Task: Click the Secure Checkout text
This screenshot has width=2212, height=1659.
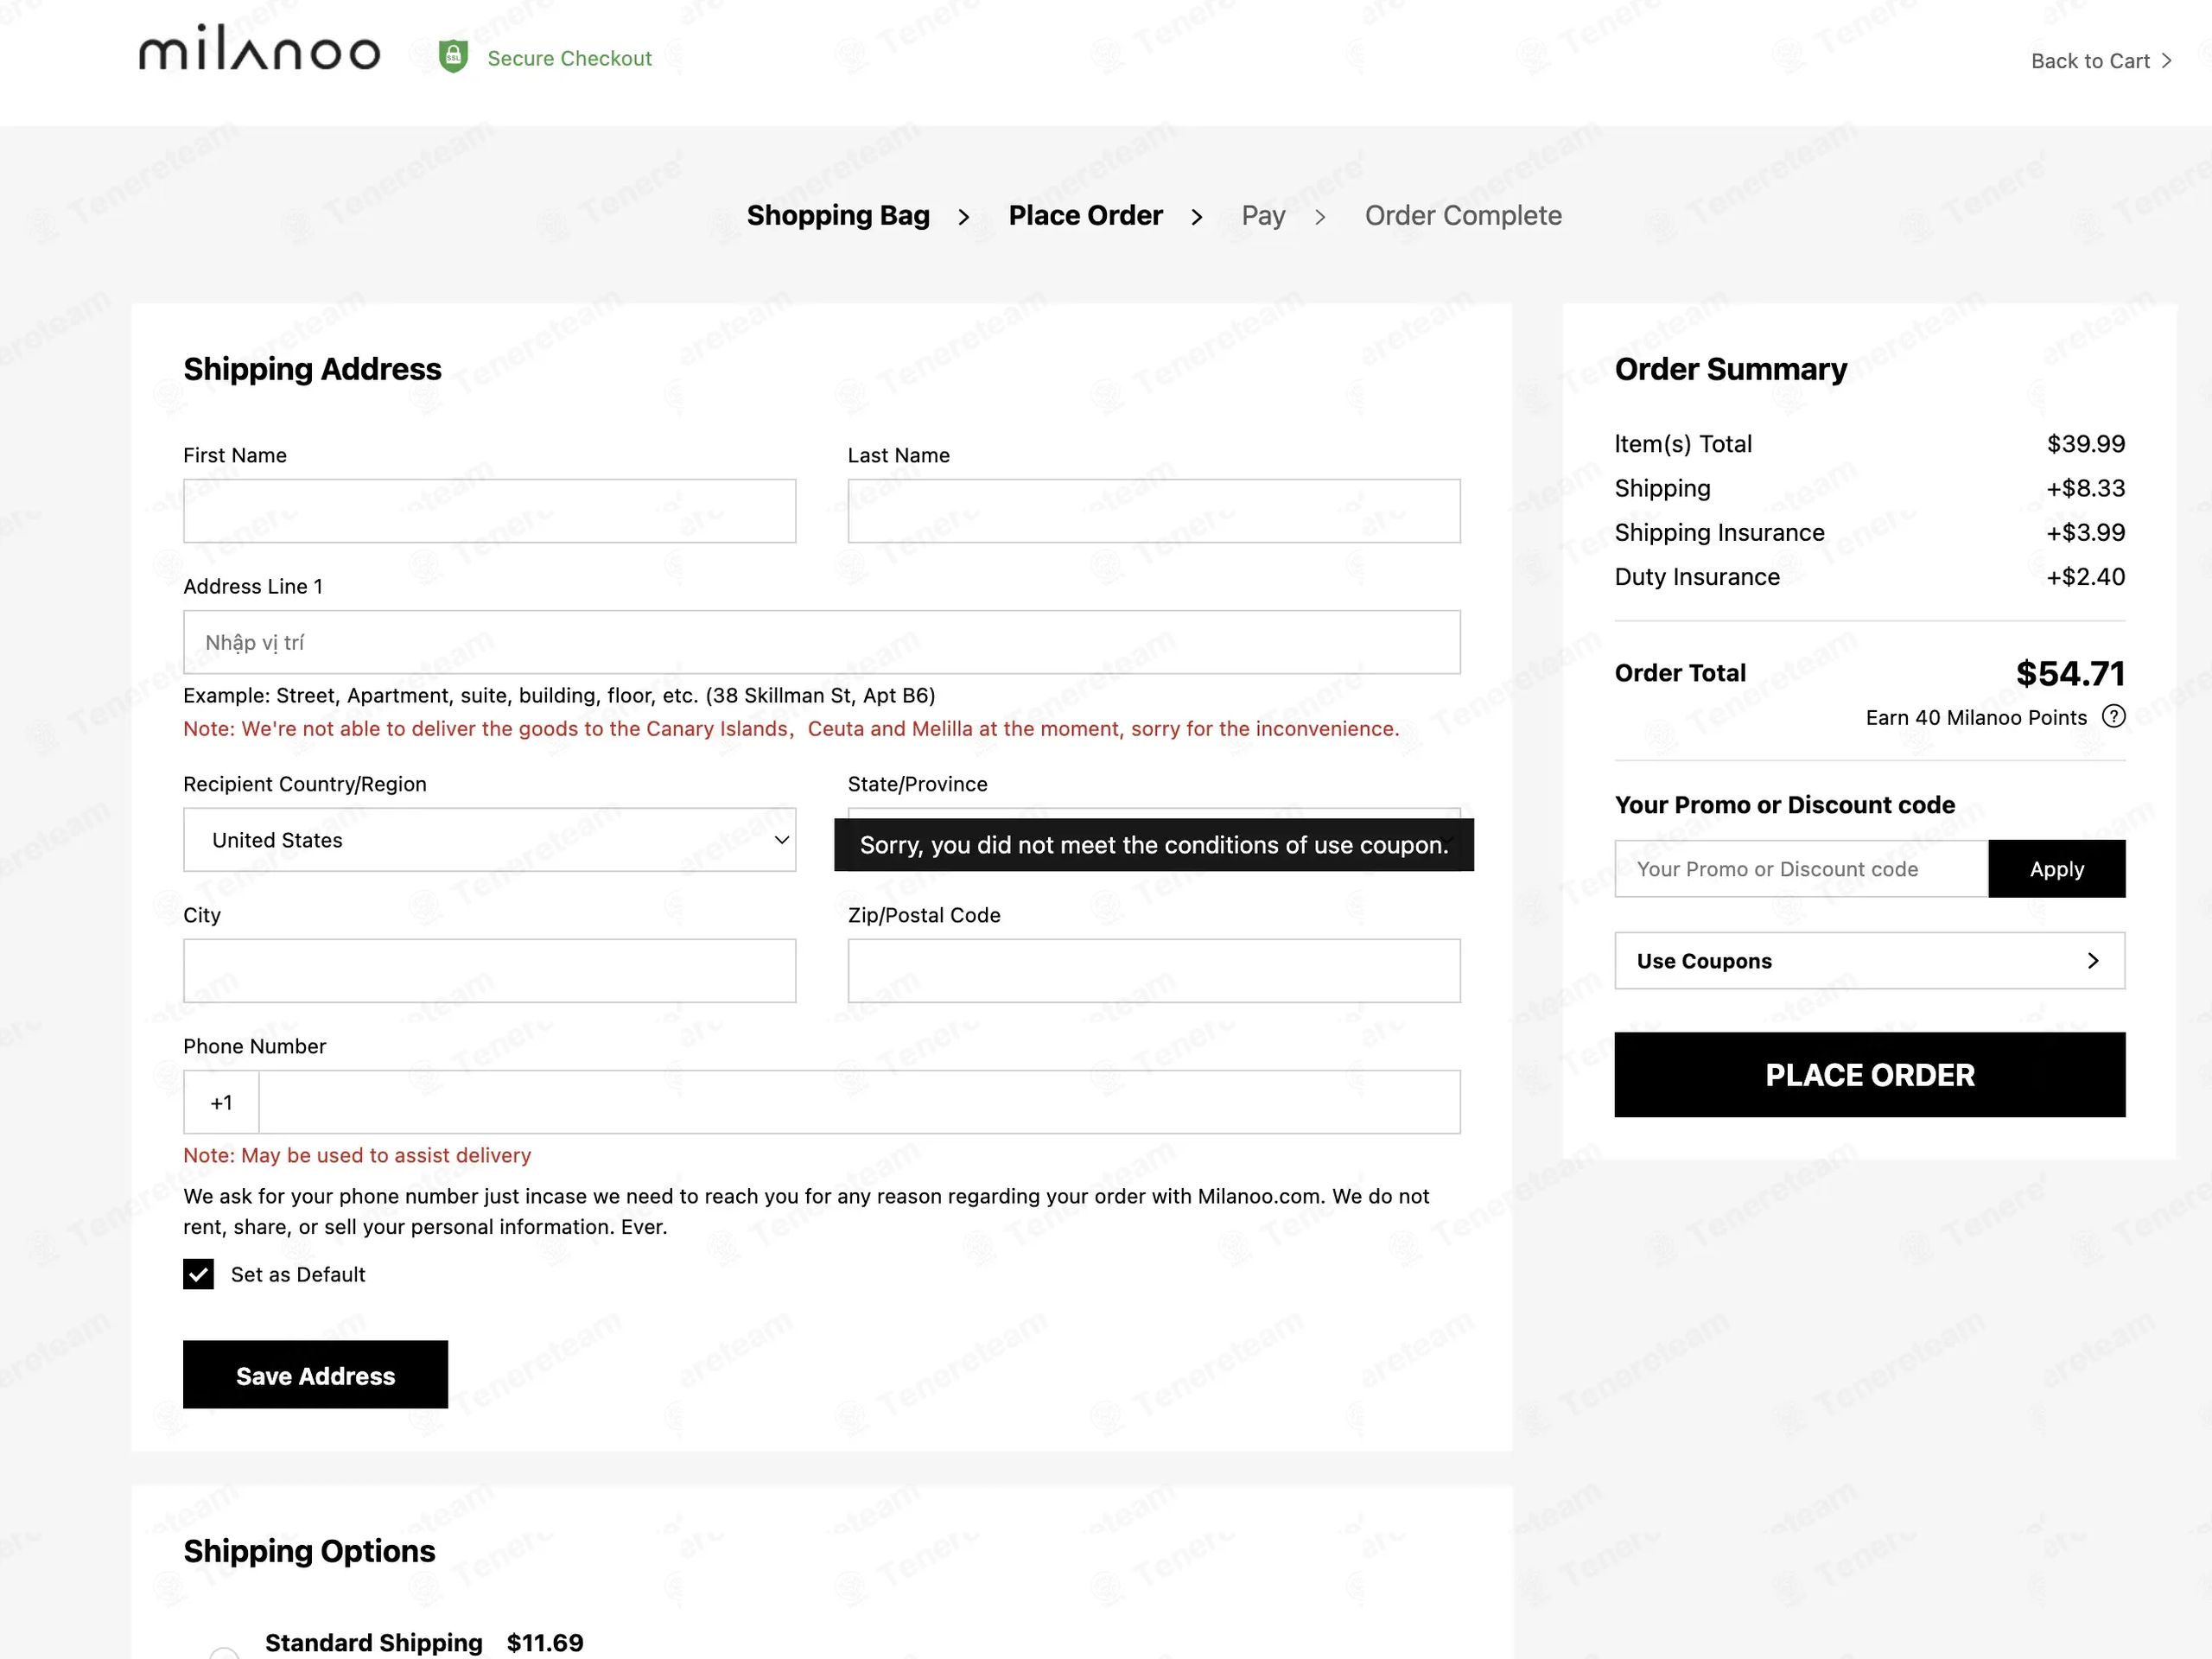Action: point(569,58)
